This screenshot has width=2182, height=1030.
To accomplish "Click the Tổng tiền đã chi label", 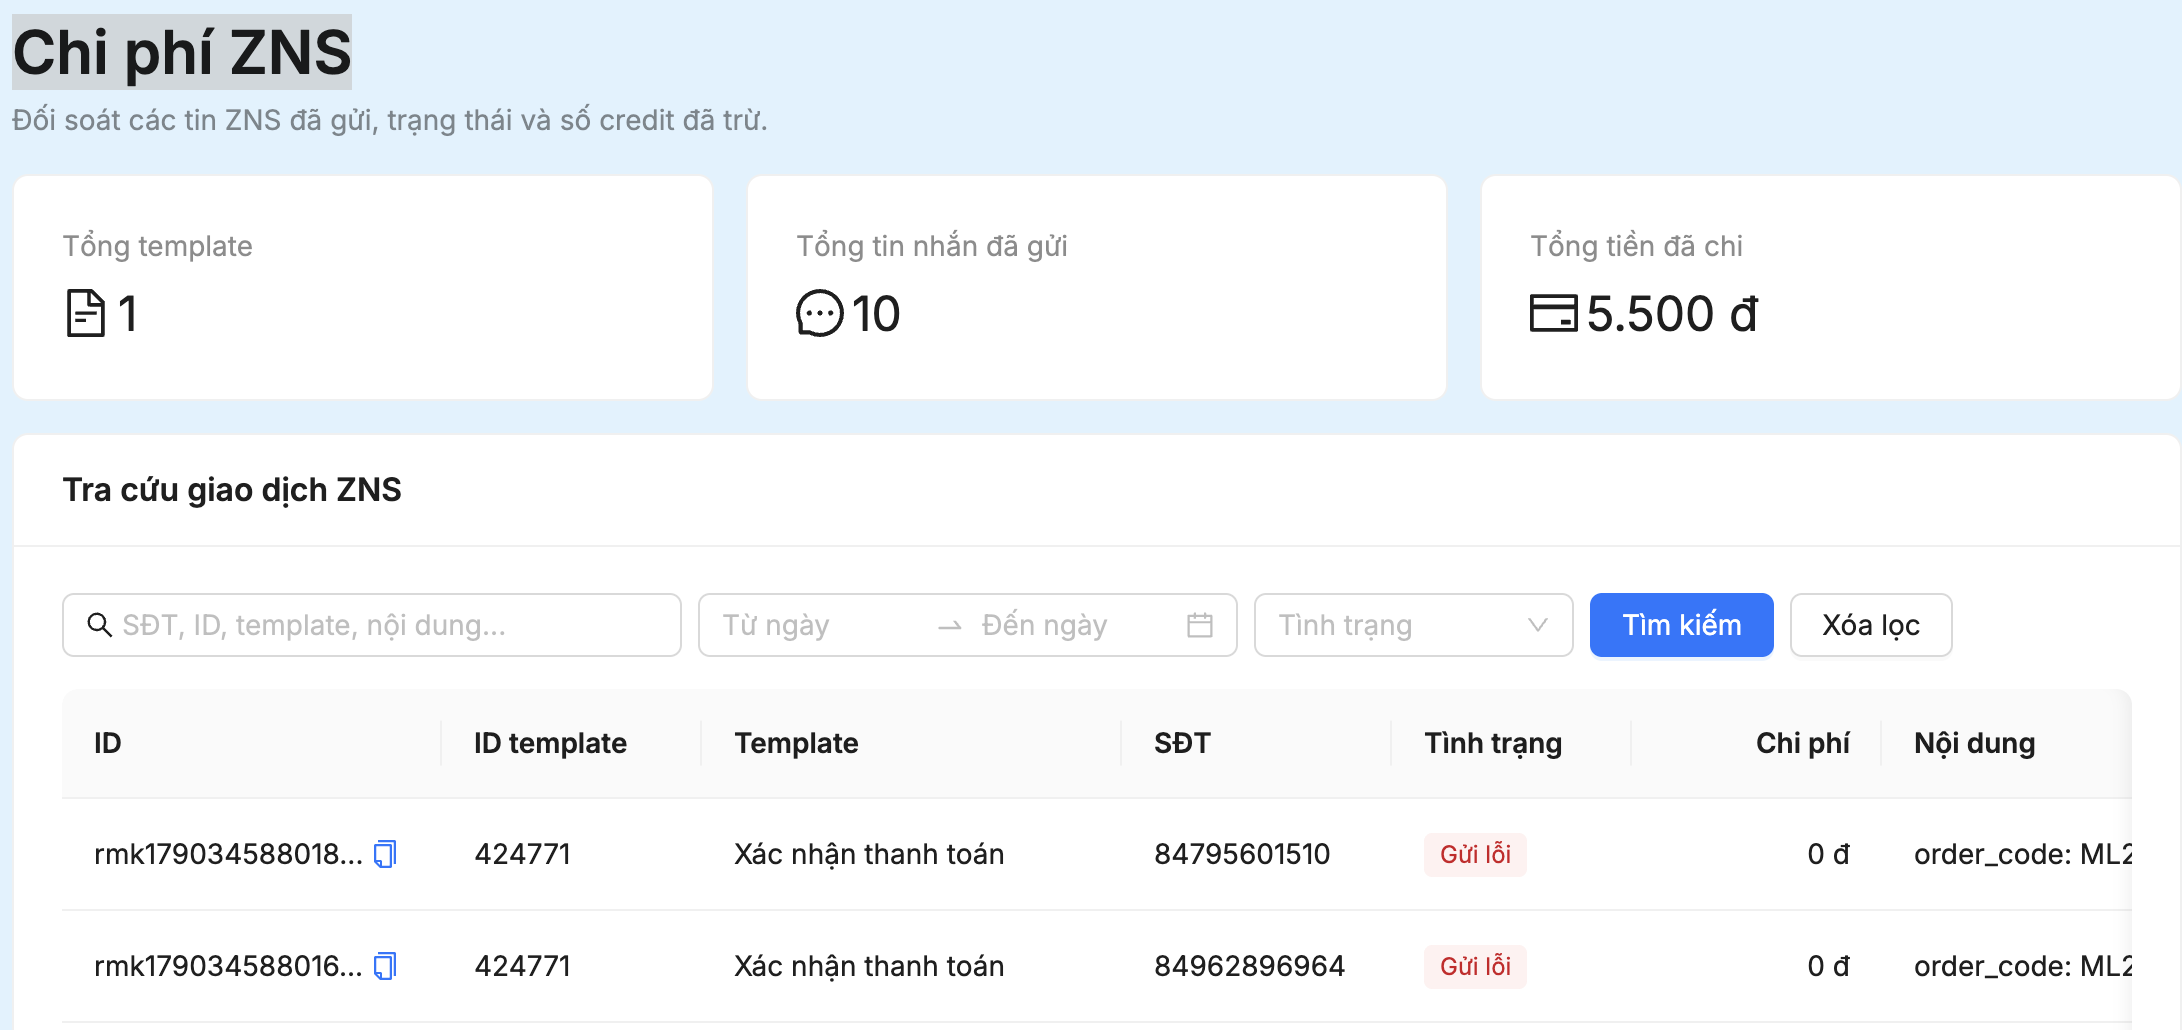I will tap(1636, 246).
